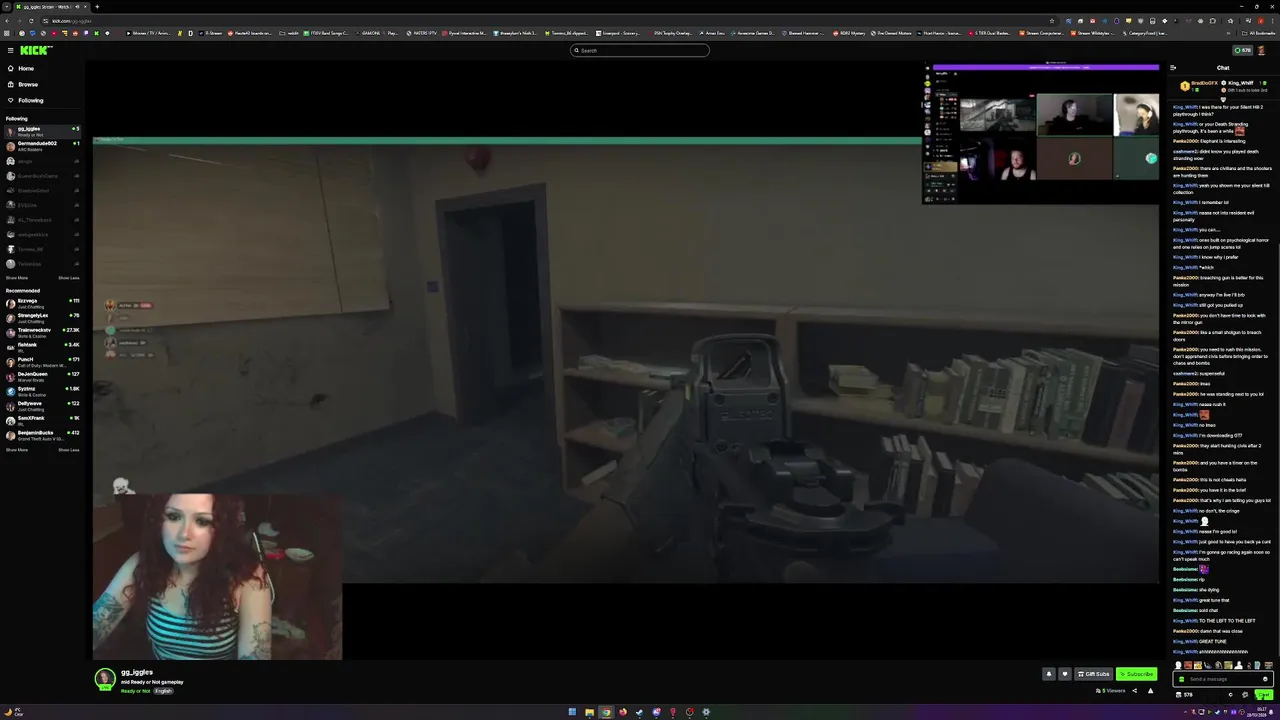1280x720 pixels.
Task: Open the green balance badge in header
Action: 1242,50
